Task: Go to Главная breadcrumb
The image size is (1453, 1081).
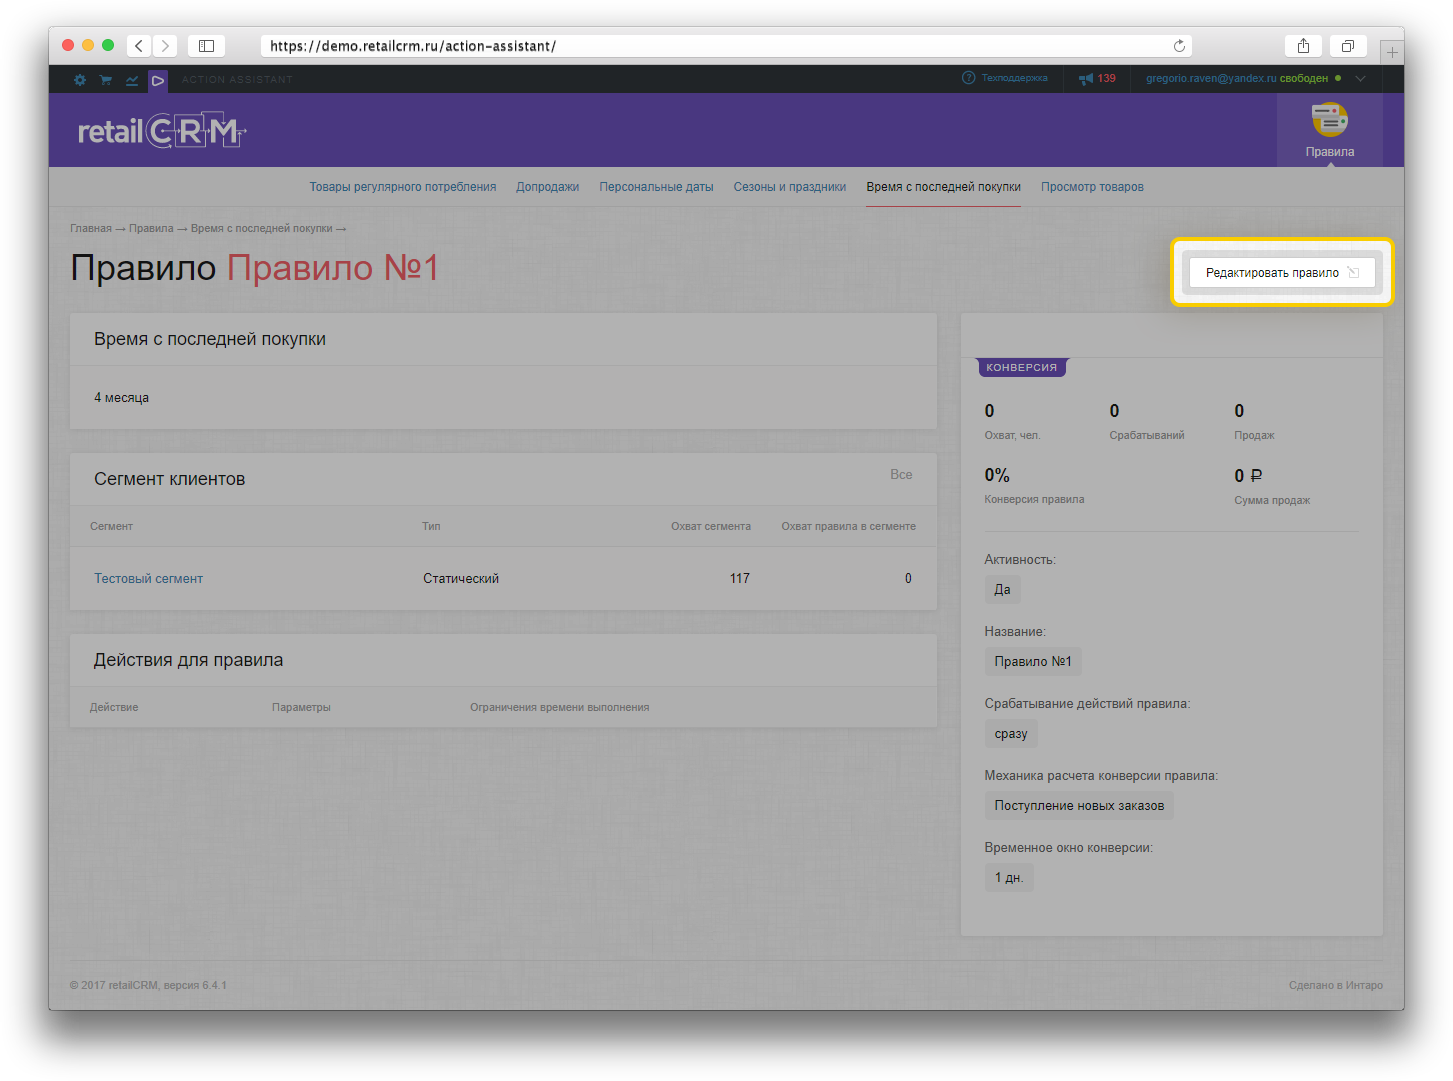Action: point(91,228)
